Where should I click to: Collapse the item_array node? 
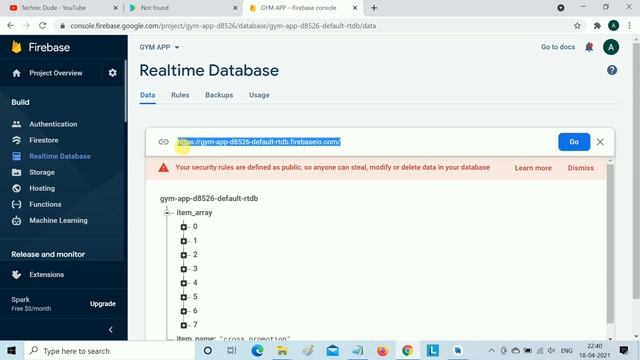click(x=167, y=213)
